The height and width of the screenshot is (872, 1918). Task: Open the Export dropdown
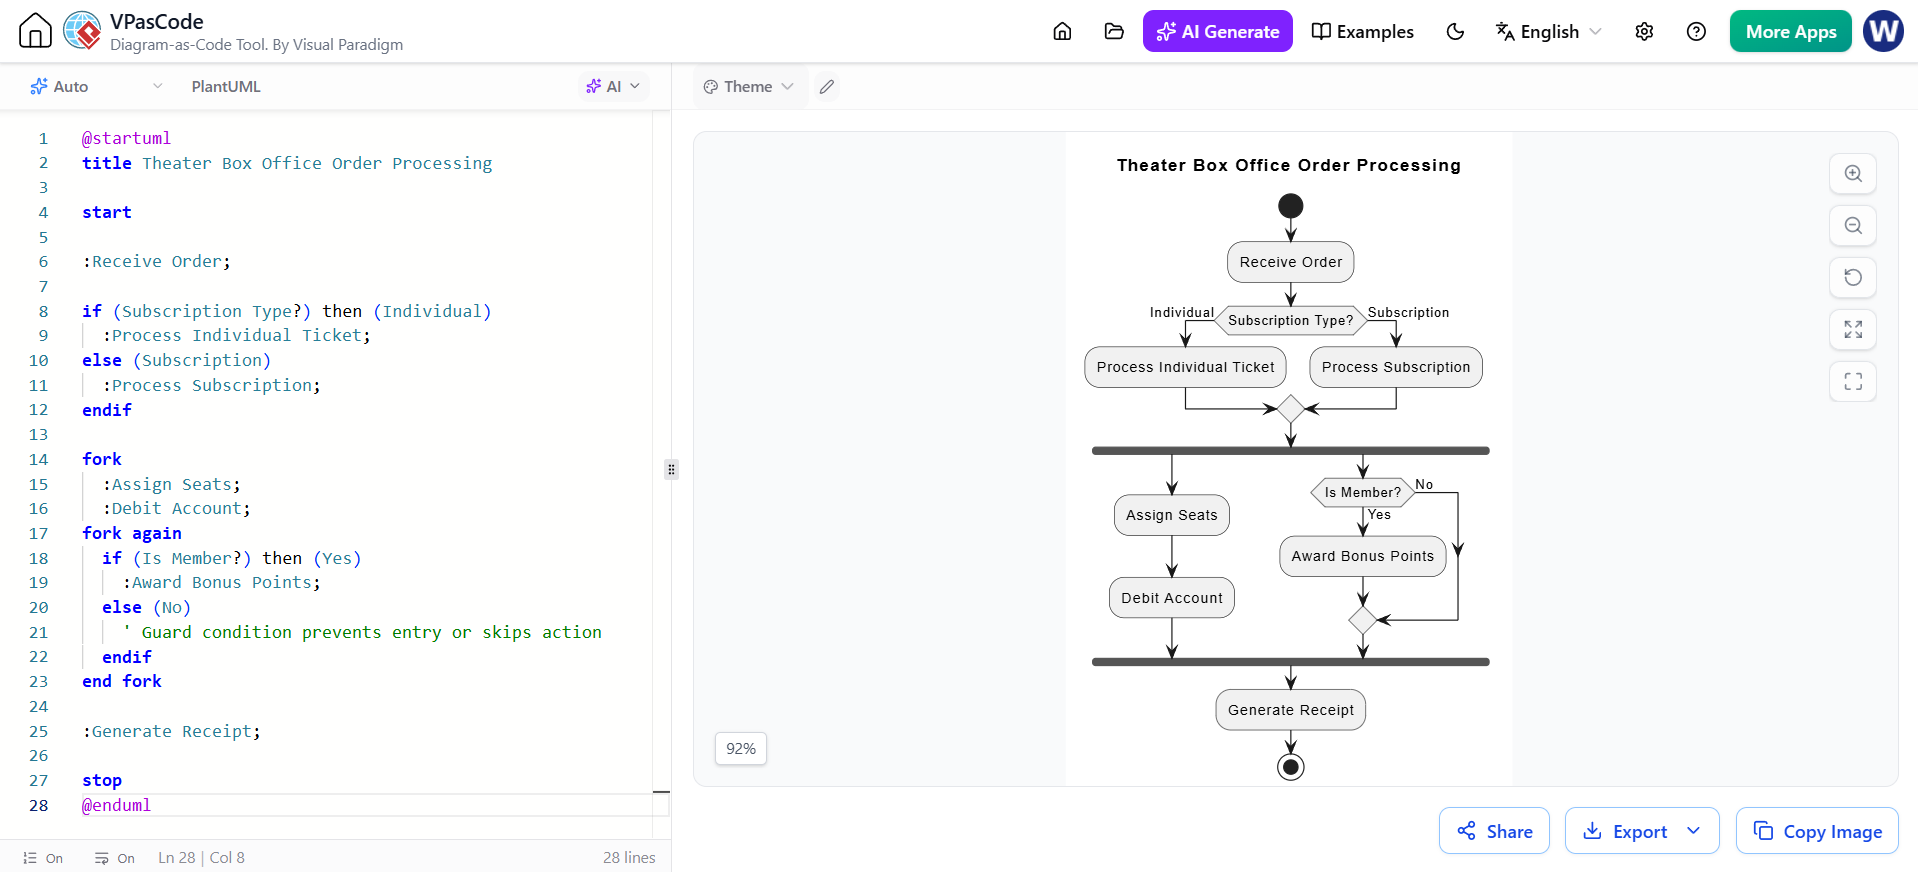click(x=1642, y=831)
